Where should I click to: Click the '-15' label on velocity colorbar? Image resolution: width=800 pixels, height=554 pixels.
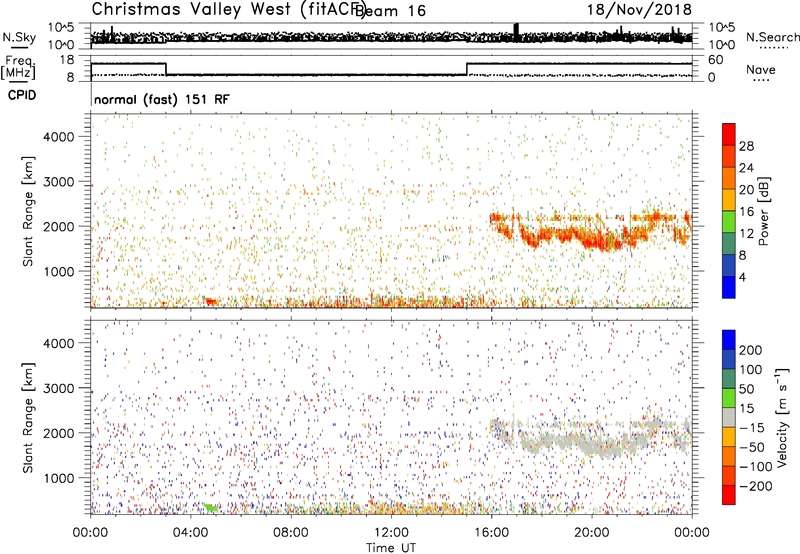[x=751, y=428]
